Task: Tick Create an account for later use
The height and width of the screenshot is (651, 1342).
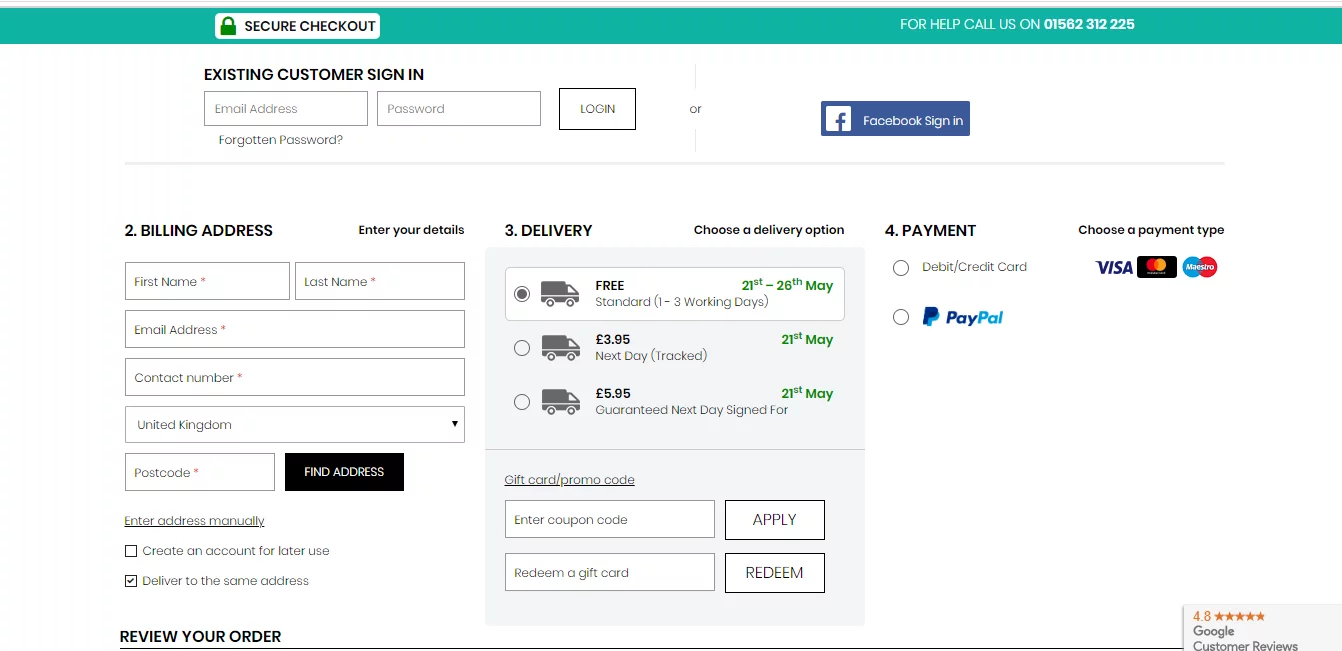Action: pyautogui.click(x=131, y=551)
